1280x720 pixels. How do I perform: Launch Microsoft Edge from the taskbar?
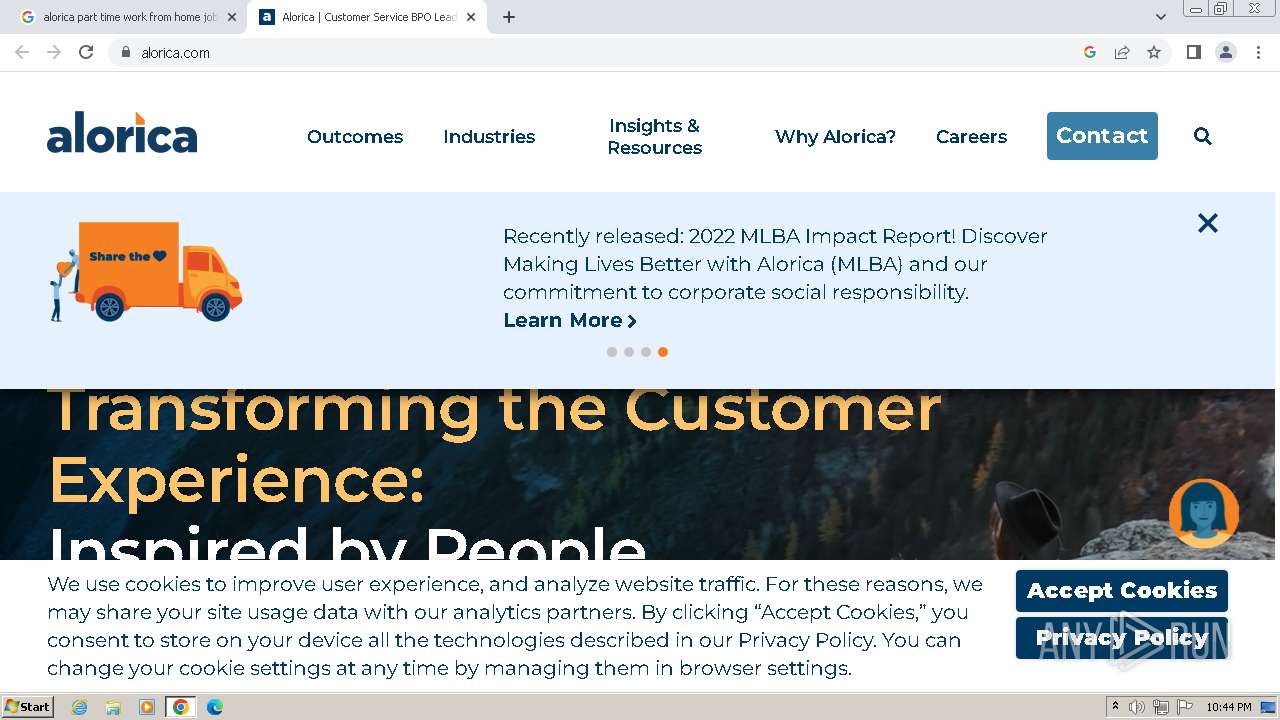[215, 707]
